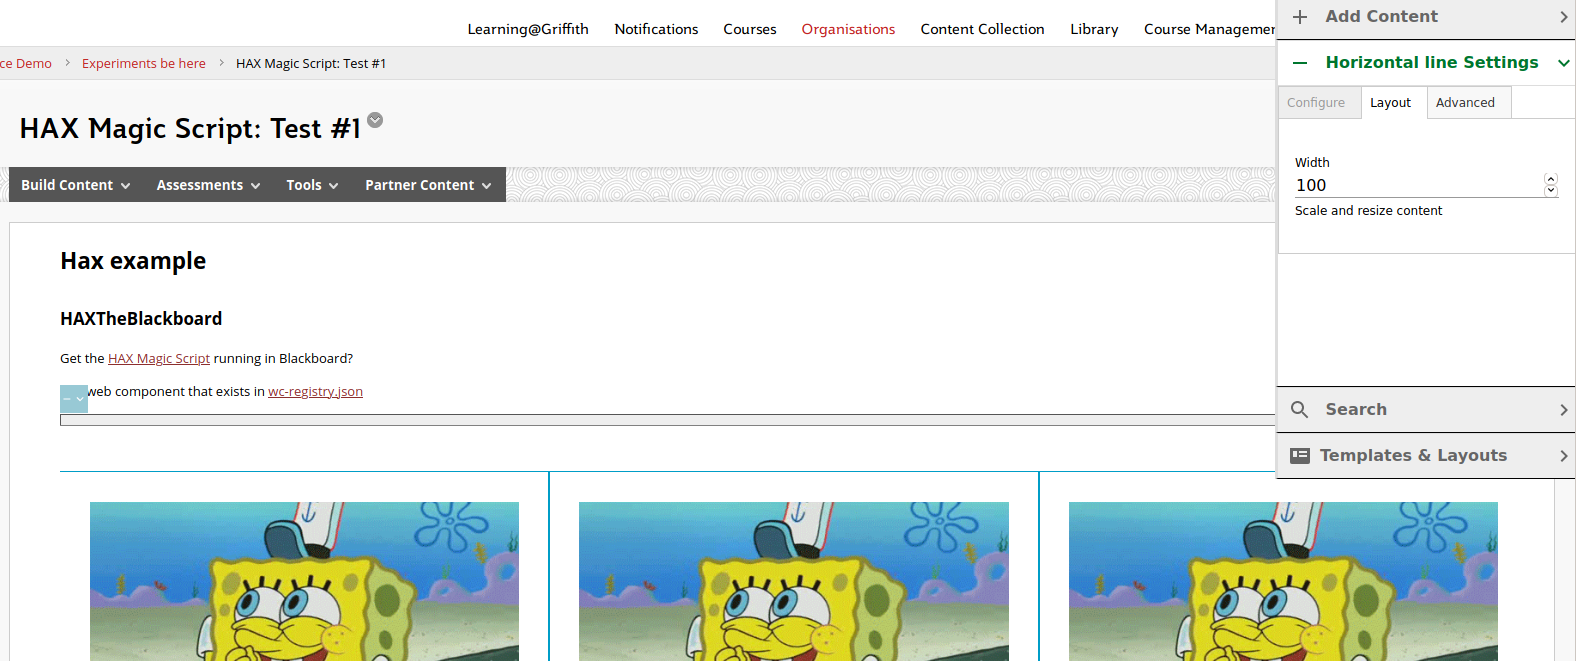Switch to the Configure tab
The width and height of the screenshot is (1576, 661).
(x=1316, y=103)
